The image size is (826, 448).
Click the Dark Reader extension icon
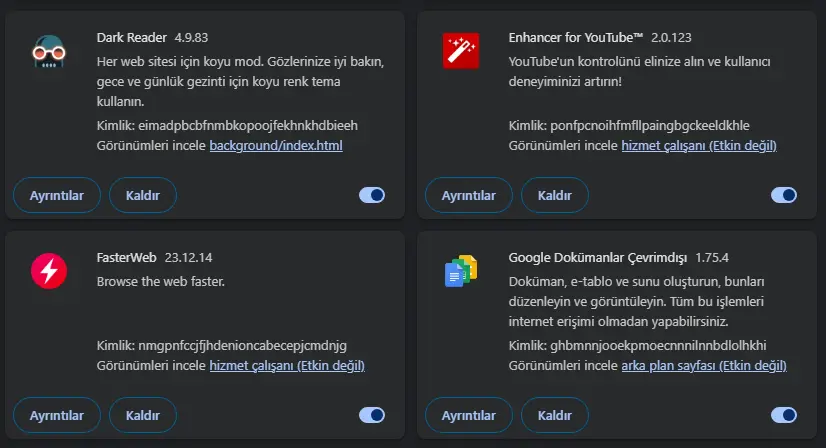point(48,51)
